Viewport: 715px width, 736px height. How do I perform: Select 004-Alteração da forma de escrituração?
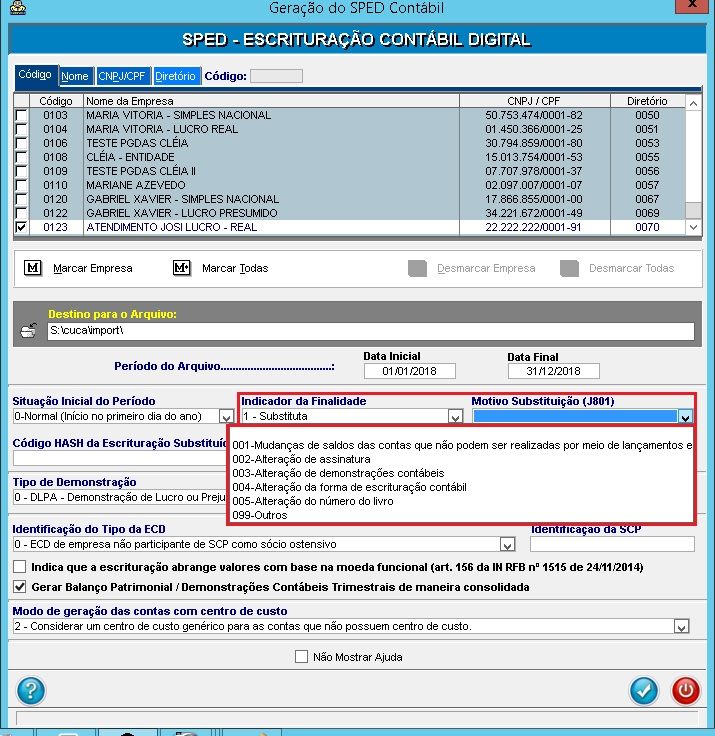click(x=462, y=487)
